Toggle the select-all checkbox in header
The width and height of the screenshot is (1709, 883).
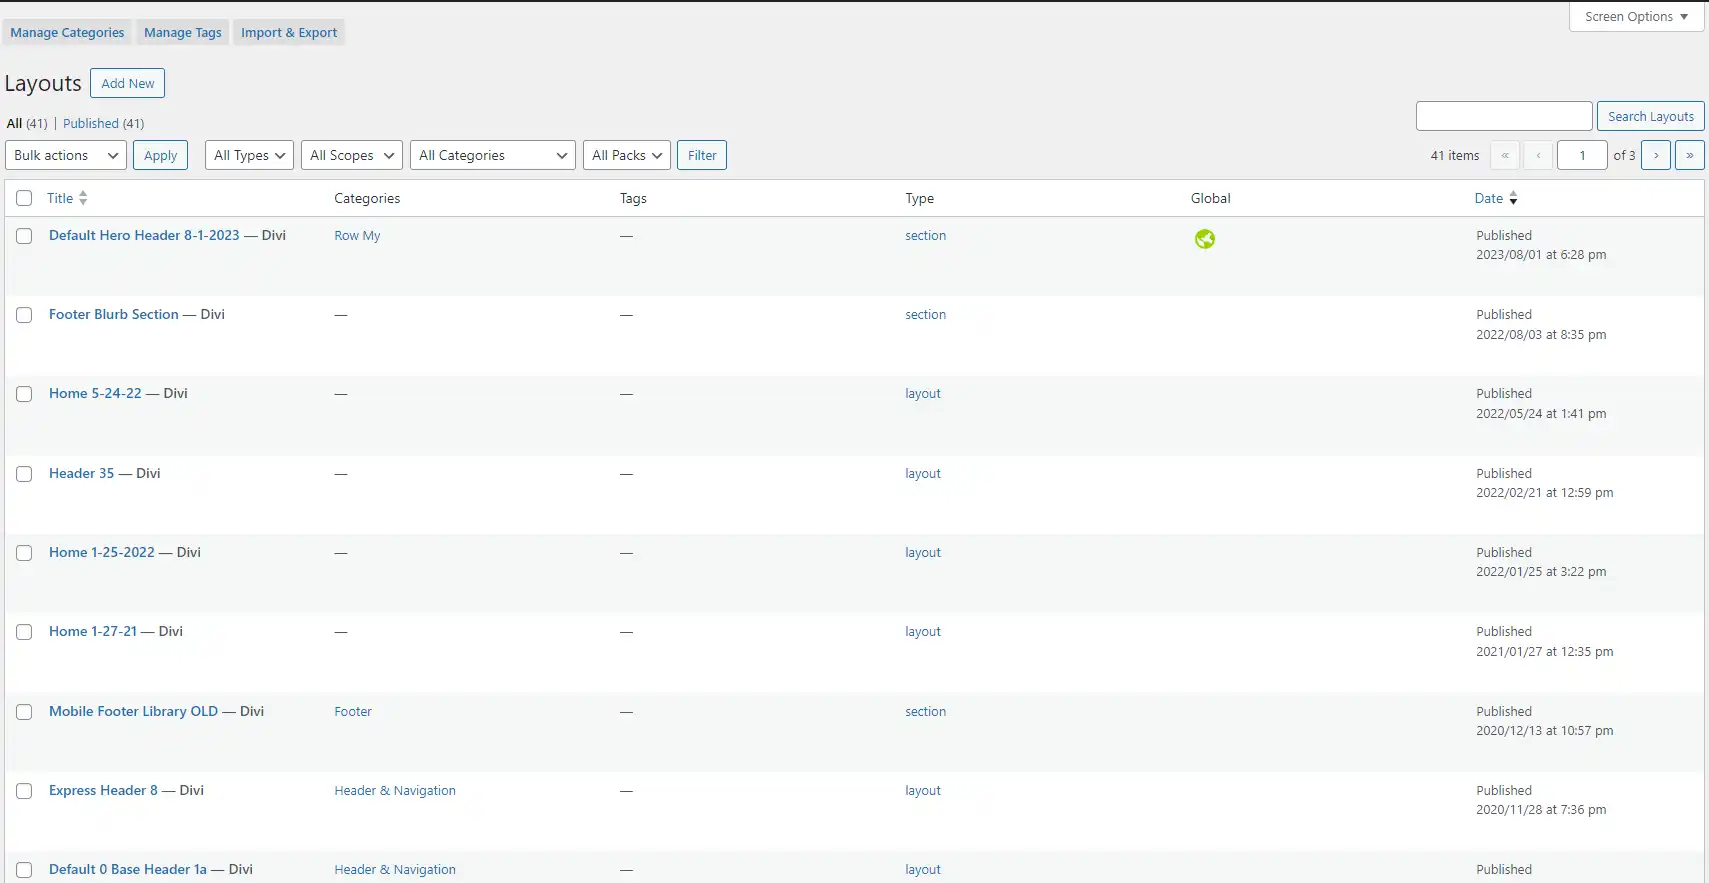(24, 198)
